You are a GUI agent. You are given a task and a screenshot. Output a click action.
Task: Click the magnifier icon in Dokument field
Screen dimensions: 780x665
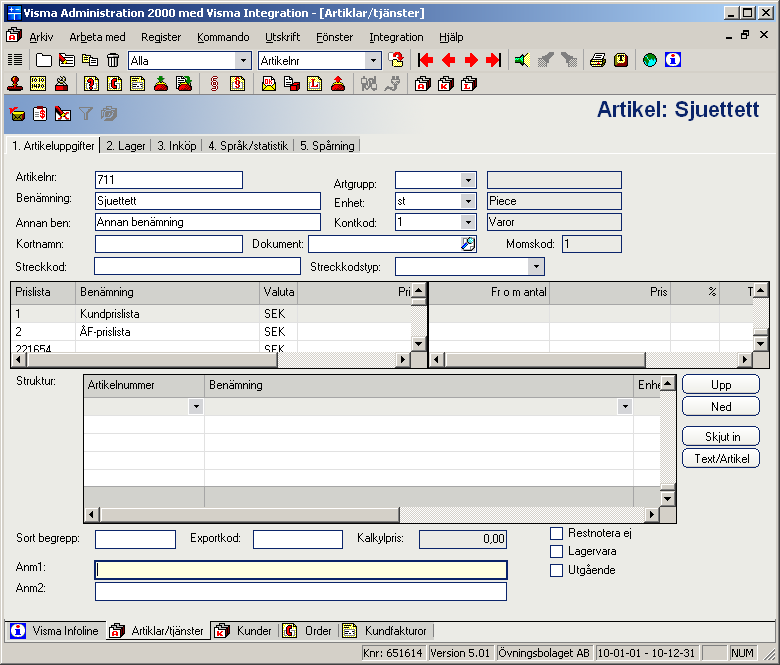coord(468,244)
